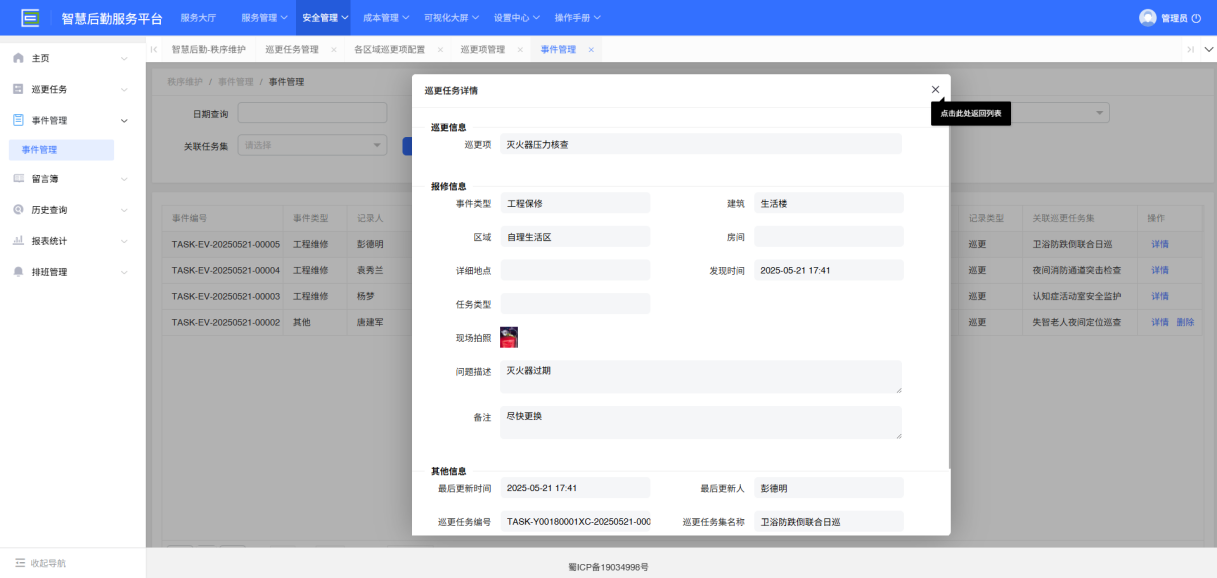Image resolution: width=1217 pixels, height=578 pixels.
Task: Click the tab bar scroll-right arrow icon
Action: pyautogui.click(x=1190, y=49)
